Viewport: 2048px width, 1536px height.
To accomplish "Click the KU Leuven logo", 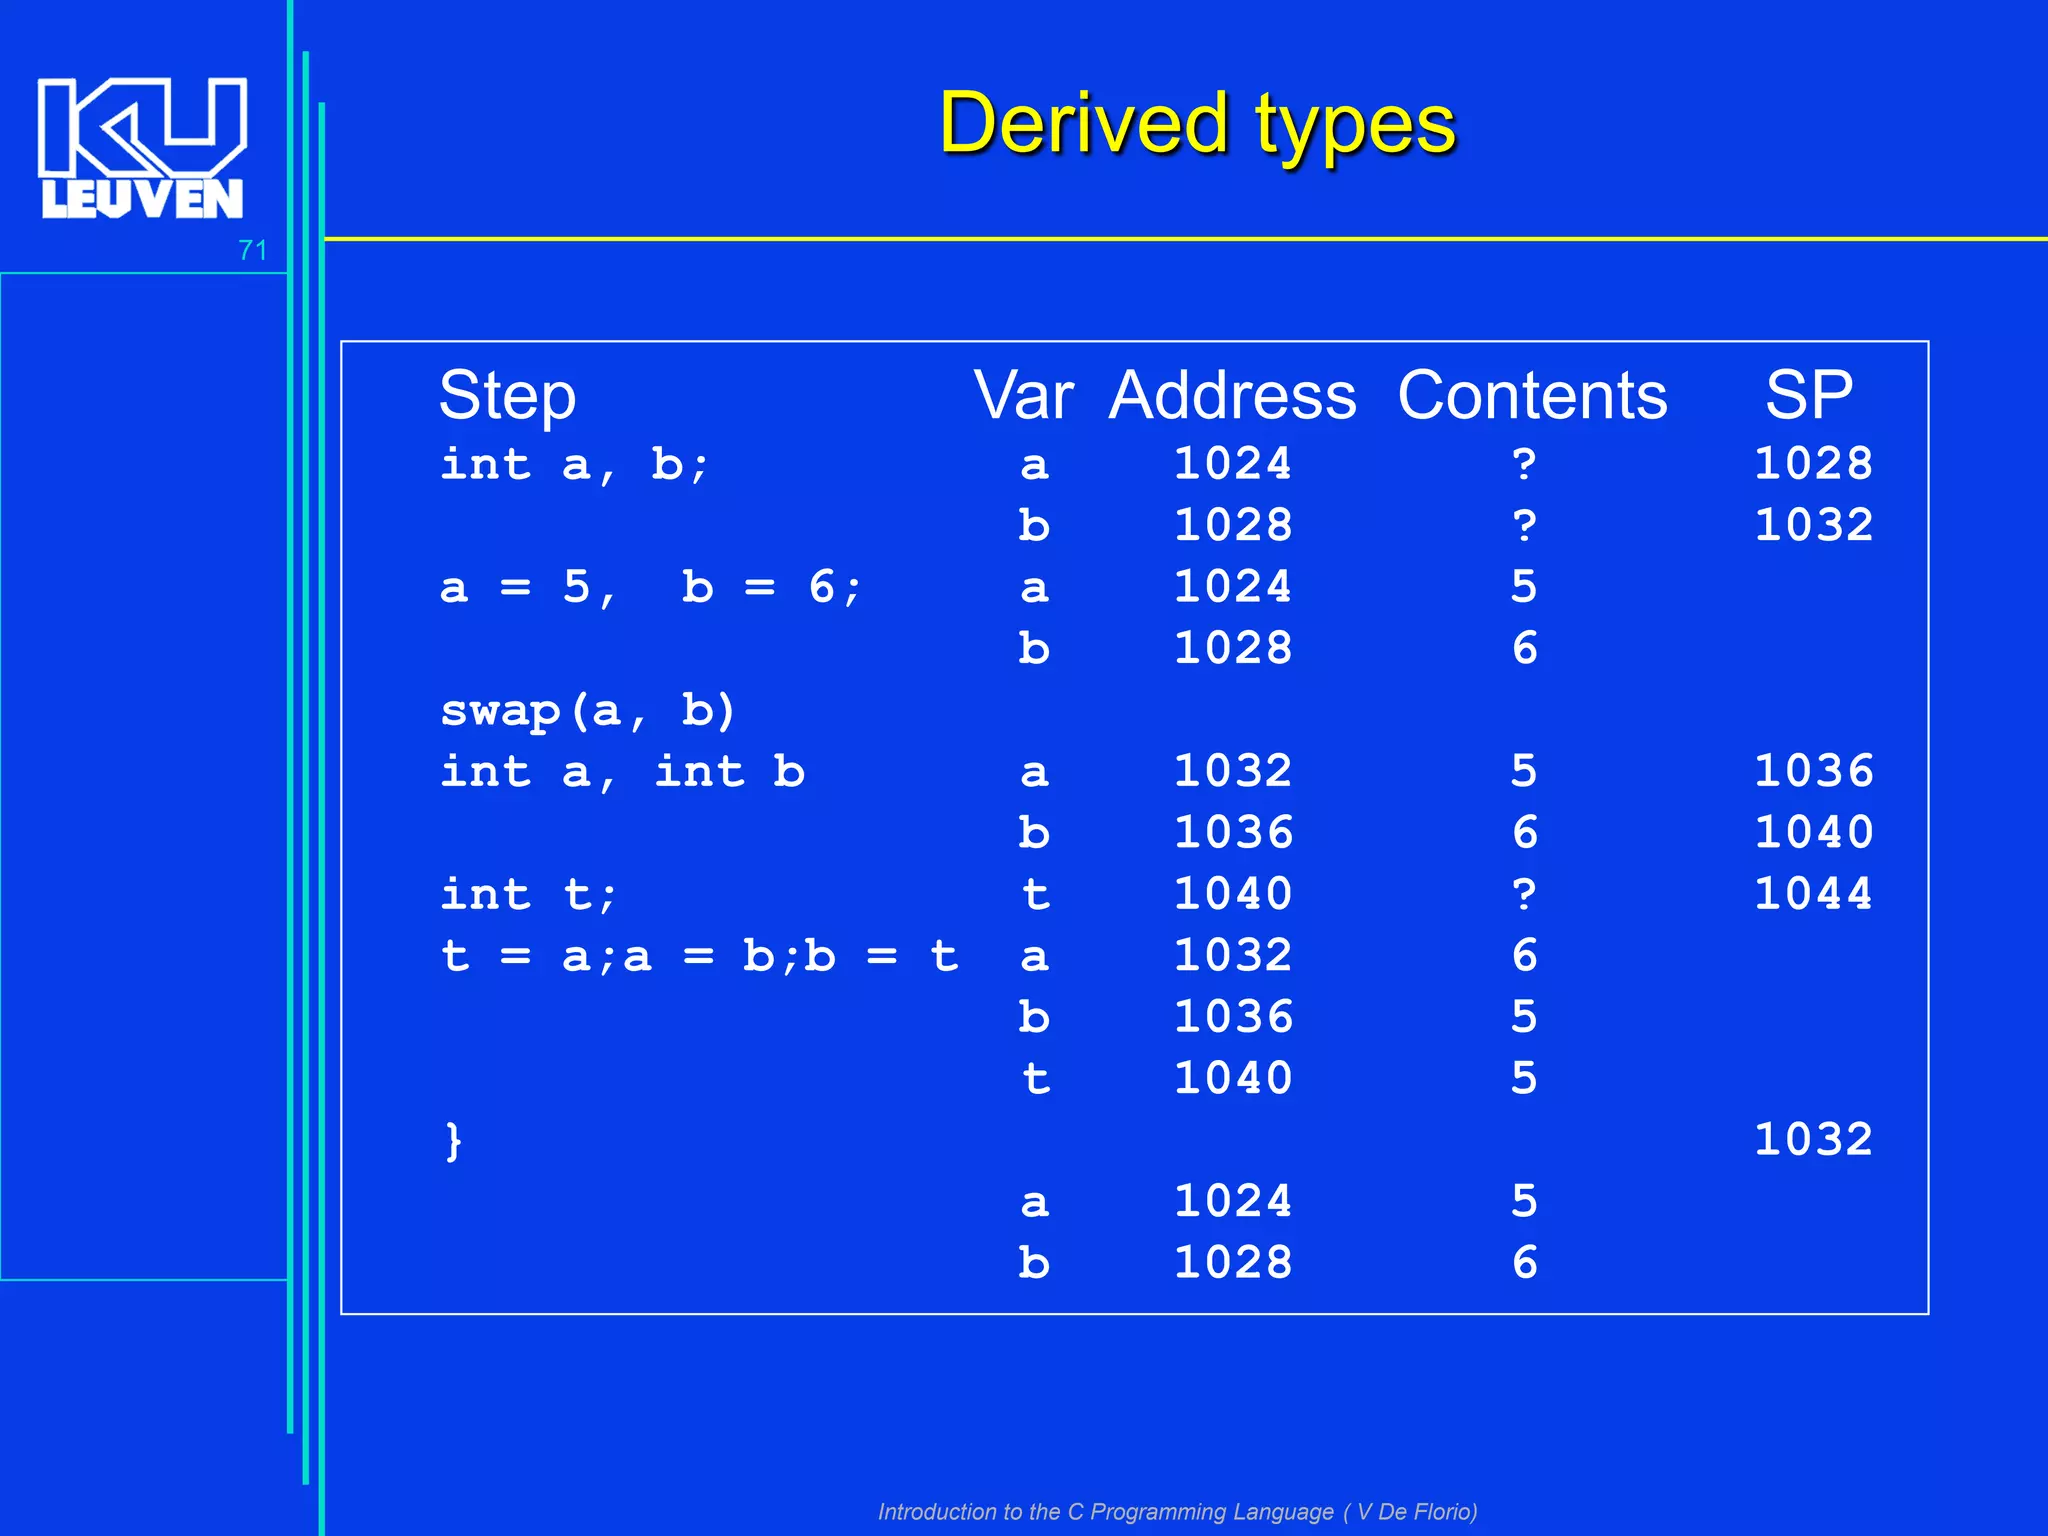I will (x=142, y=148).
